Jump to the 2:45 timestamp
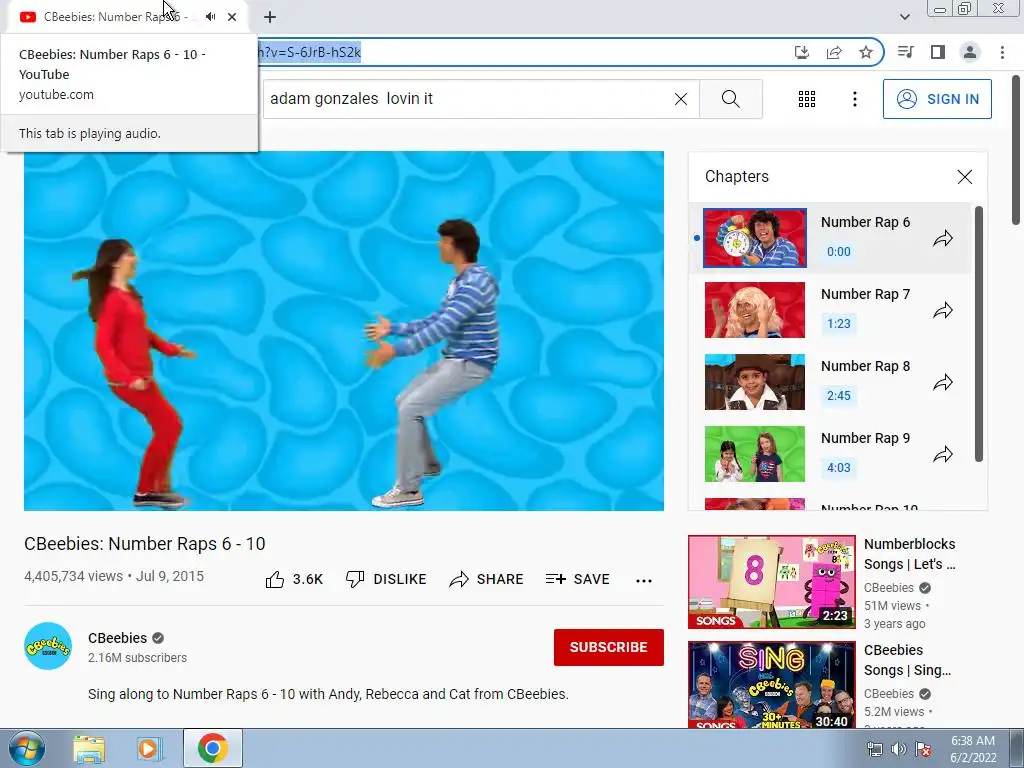This screenshot has height=768, width=1024. click(x=839, y=395)
